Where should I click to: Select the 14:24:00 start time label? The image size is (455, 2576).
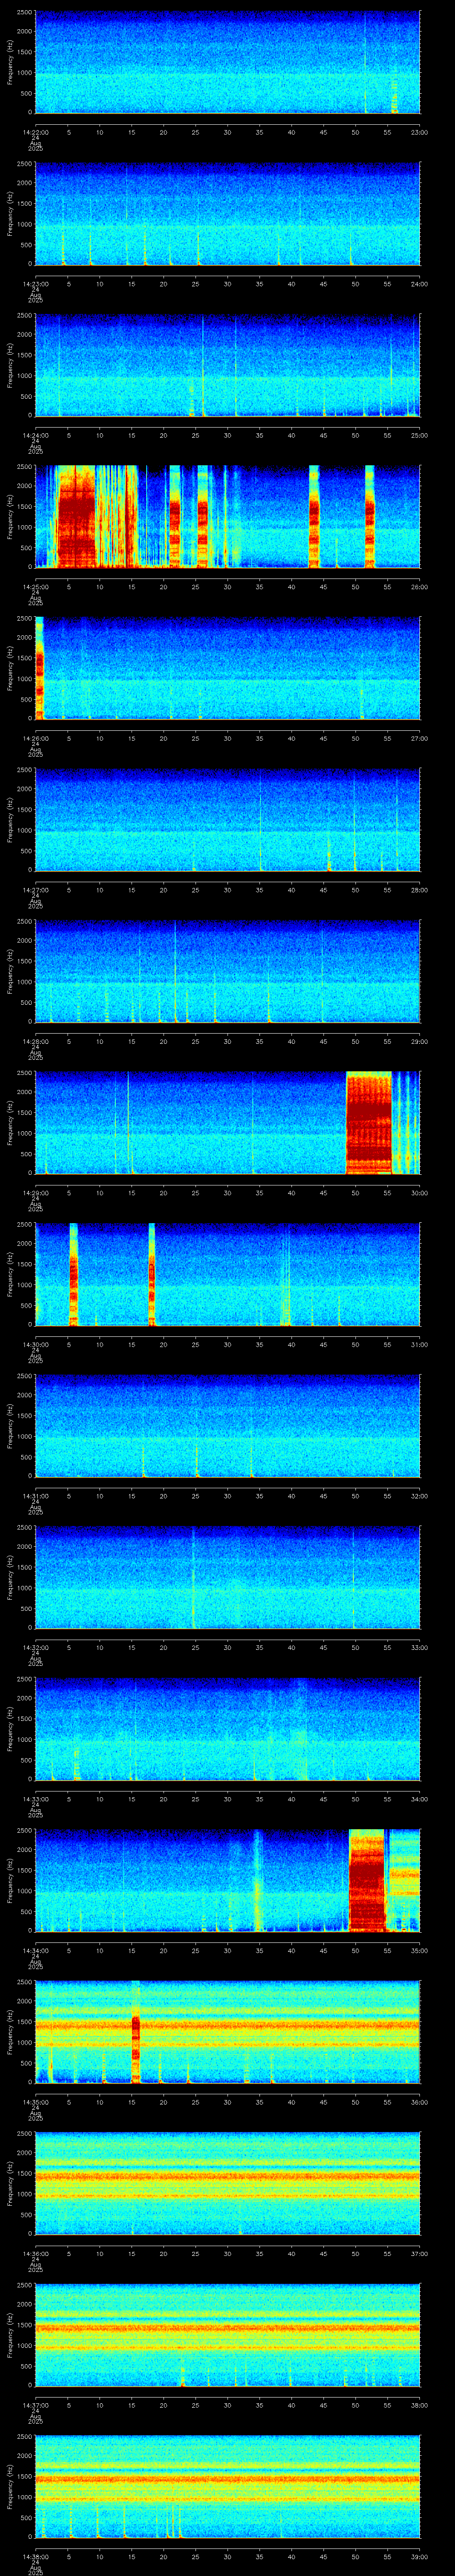[35, 436]
